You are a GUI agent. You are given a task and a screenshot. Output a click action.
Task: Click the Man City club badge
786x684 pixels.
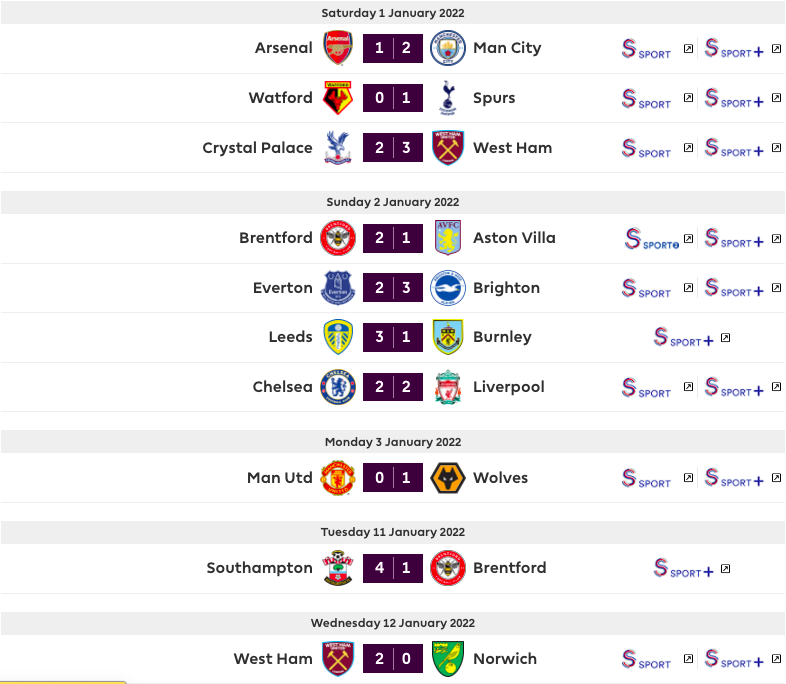tap(447, 48)
